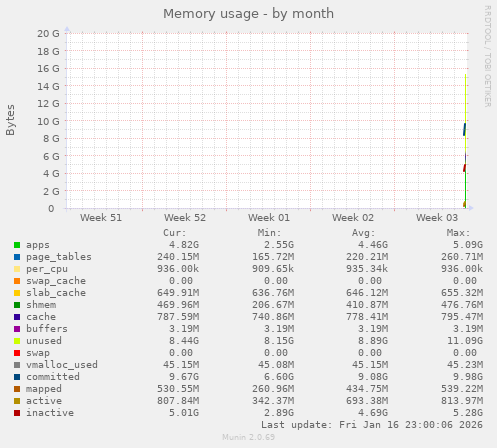Click the buffers purple legend square
Viewport: 497px width, 448px height.
pos(17,329)
